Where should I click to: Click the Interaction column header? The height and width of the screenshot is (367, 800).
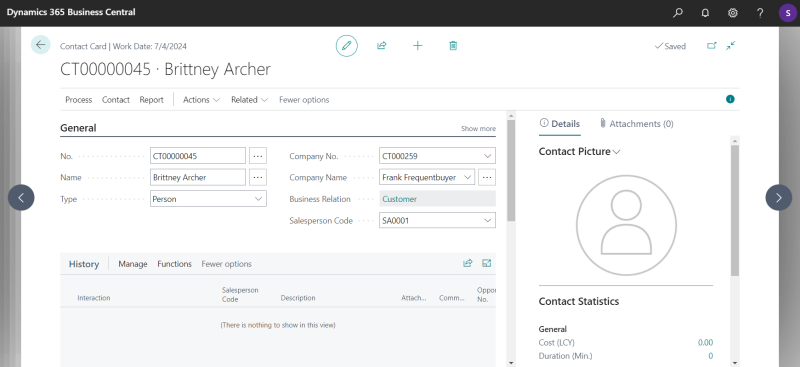[x=94, y=298]
